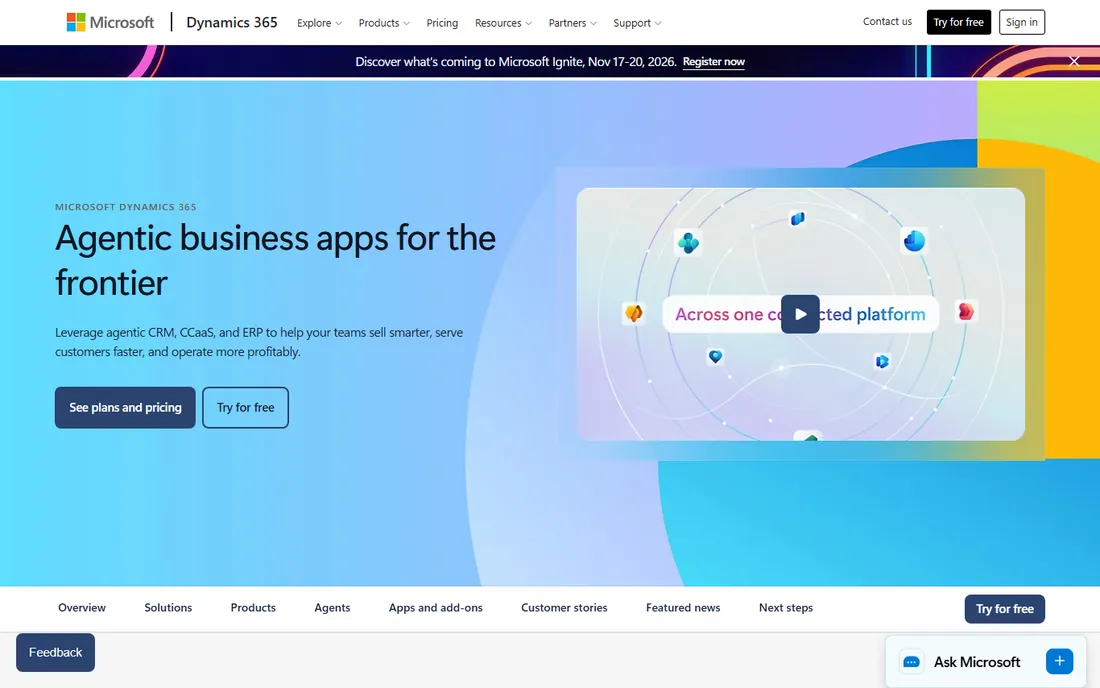Expand the Support menu

point(637,23)
